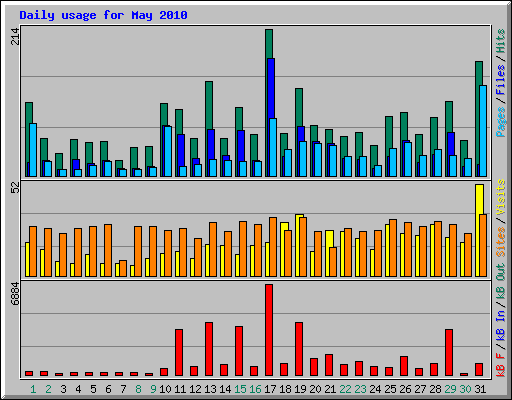Click the cyan Pages bar for day 31

click(x=483, y=131)
